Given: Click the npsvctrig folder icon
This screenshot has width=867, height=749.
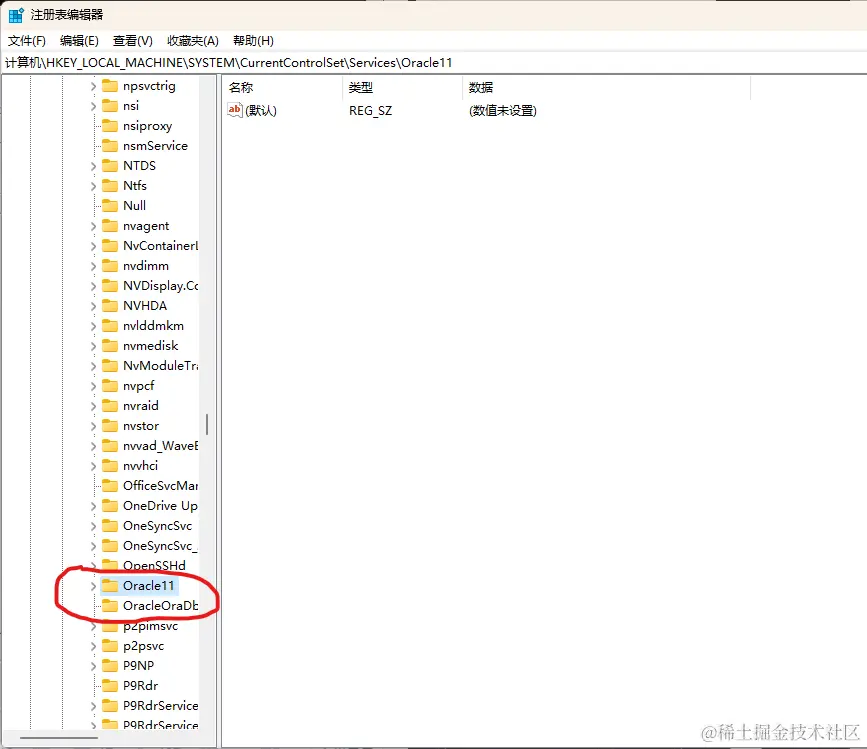Looking at the screenshot, I should [110, 86].
